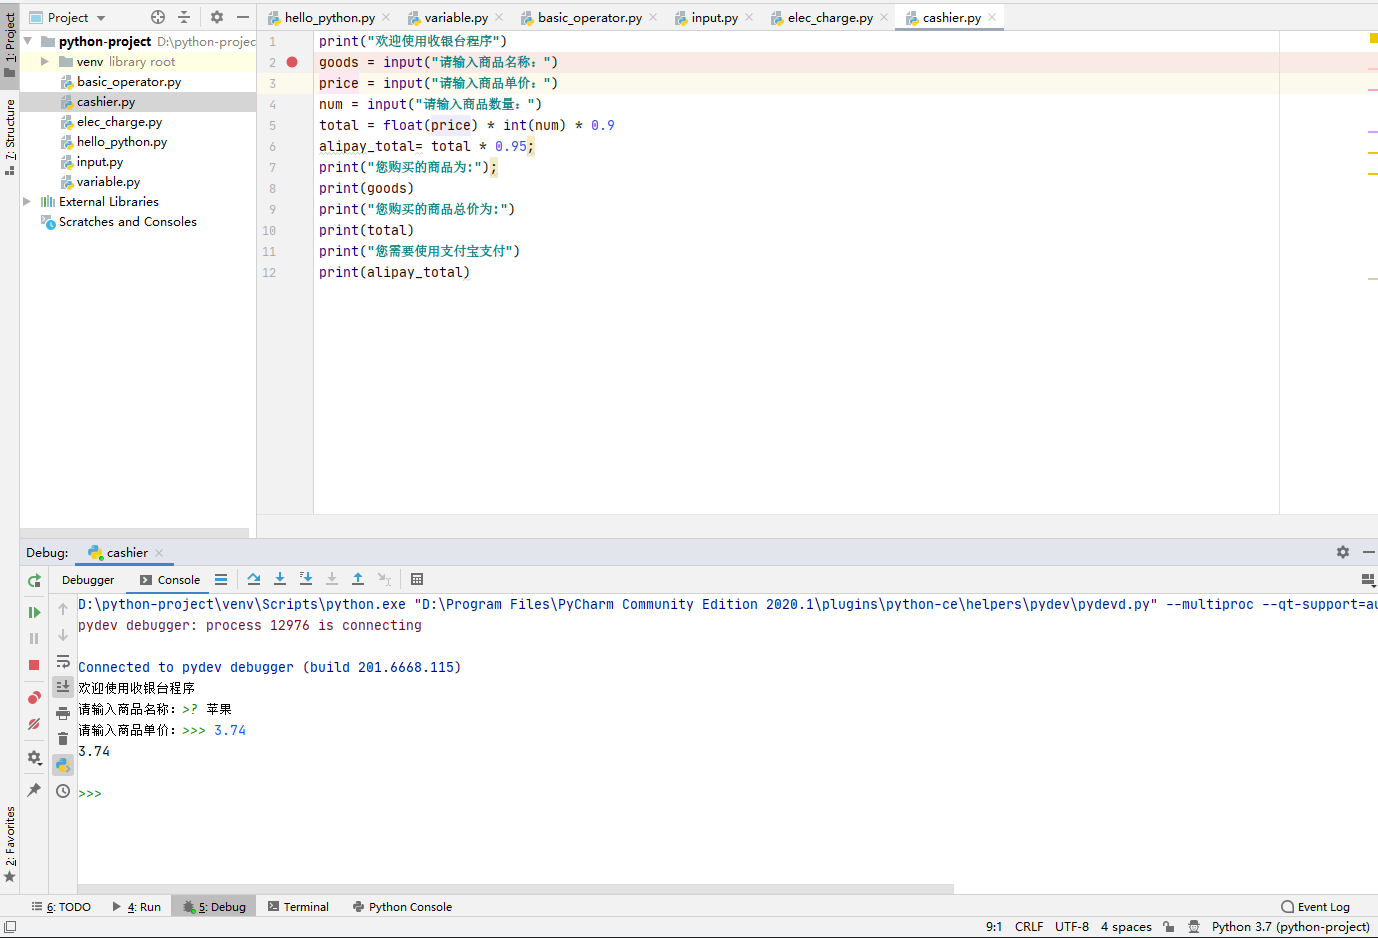The height and width of the screenshot is (938, 1378).
Task: Click Step Over debugger button
Action: pyautogui.click(x=254, y=579)
